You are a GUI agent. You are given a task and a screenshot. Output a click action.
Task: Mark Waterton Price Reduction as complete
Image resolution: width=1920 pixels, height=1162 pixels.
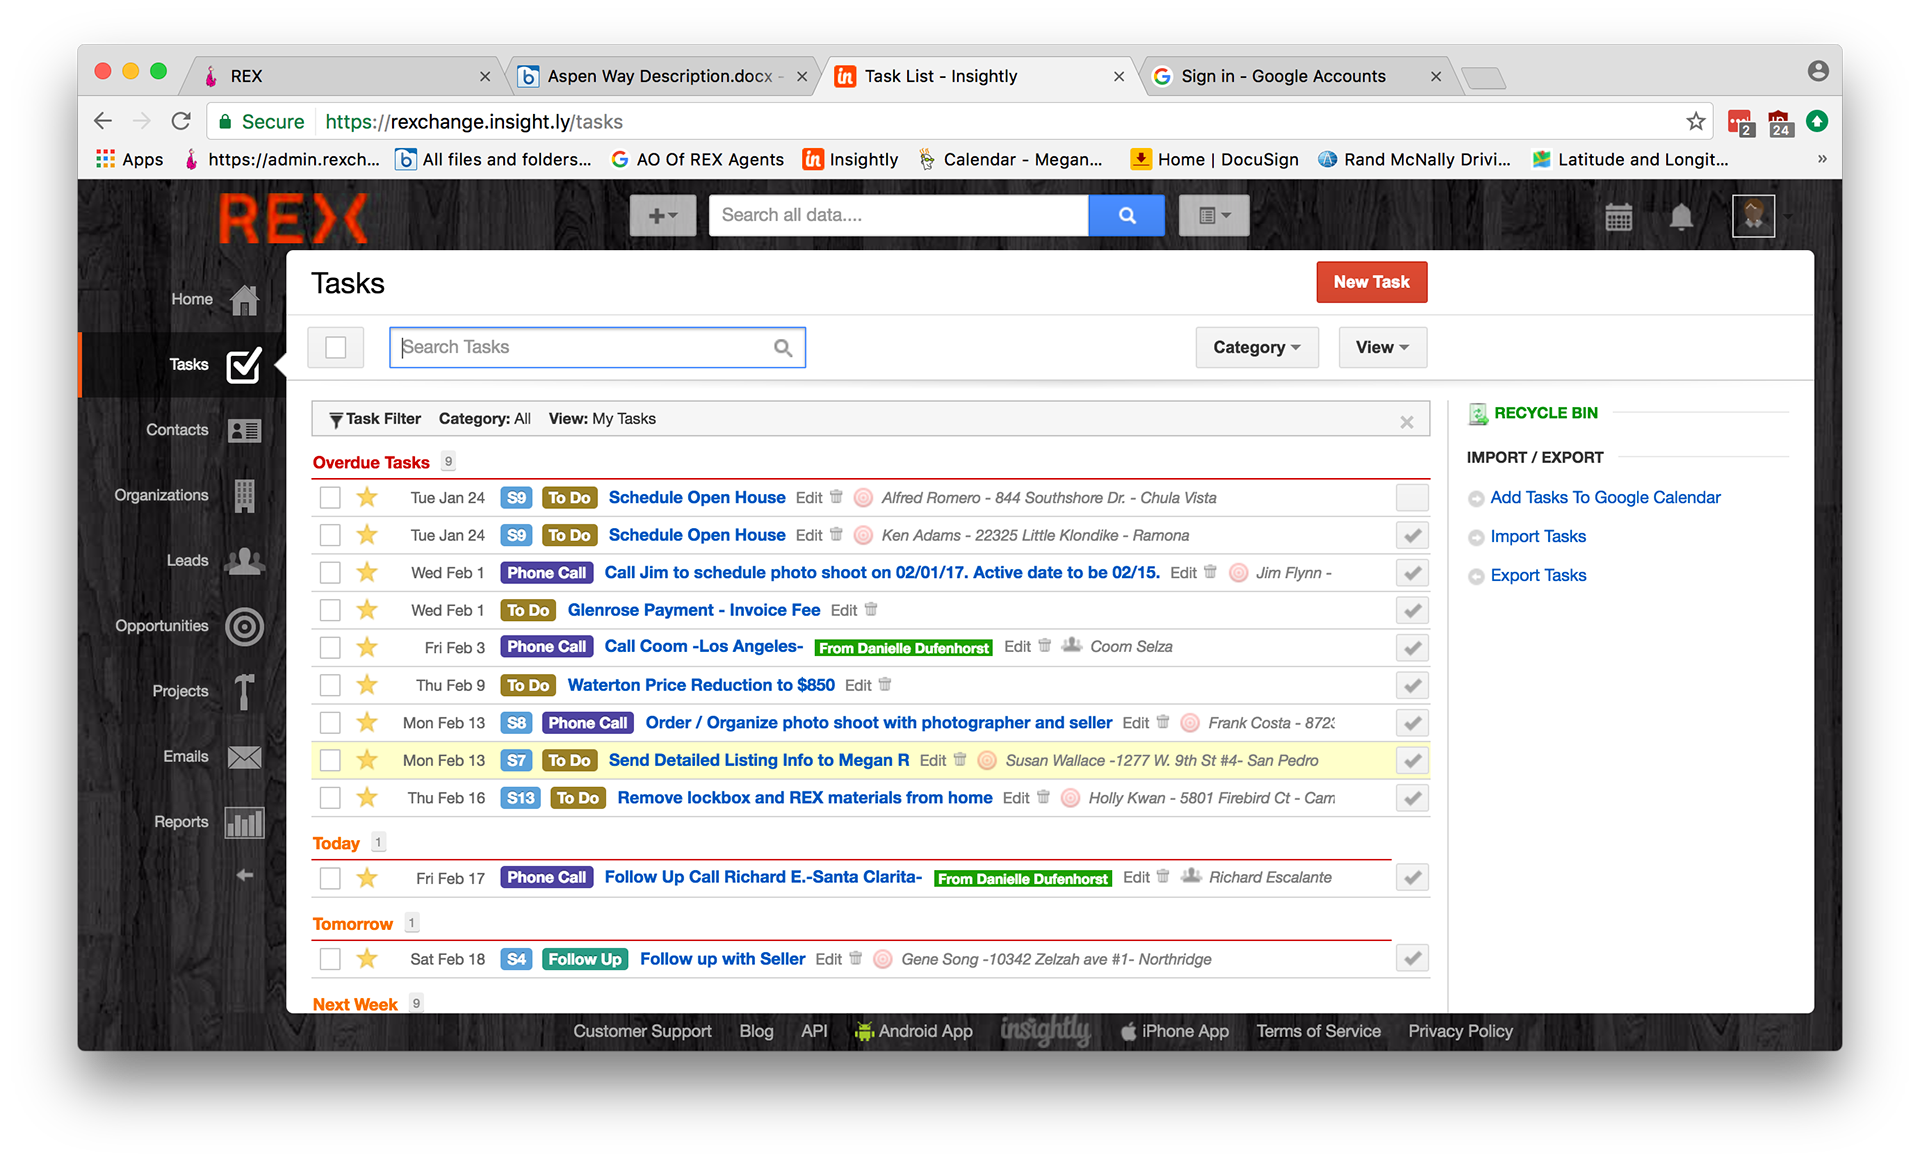1412,685
